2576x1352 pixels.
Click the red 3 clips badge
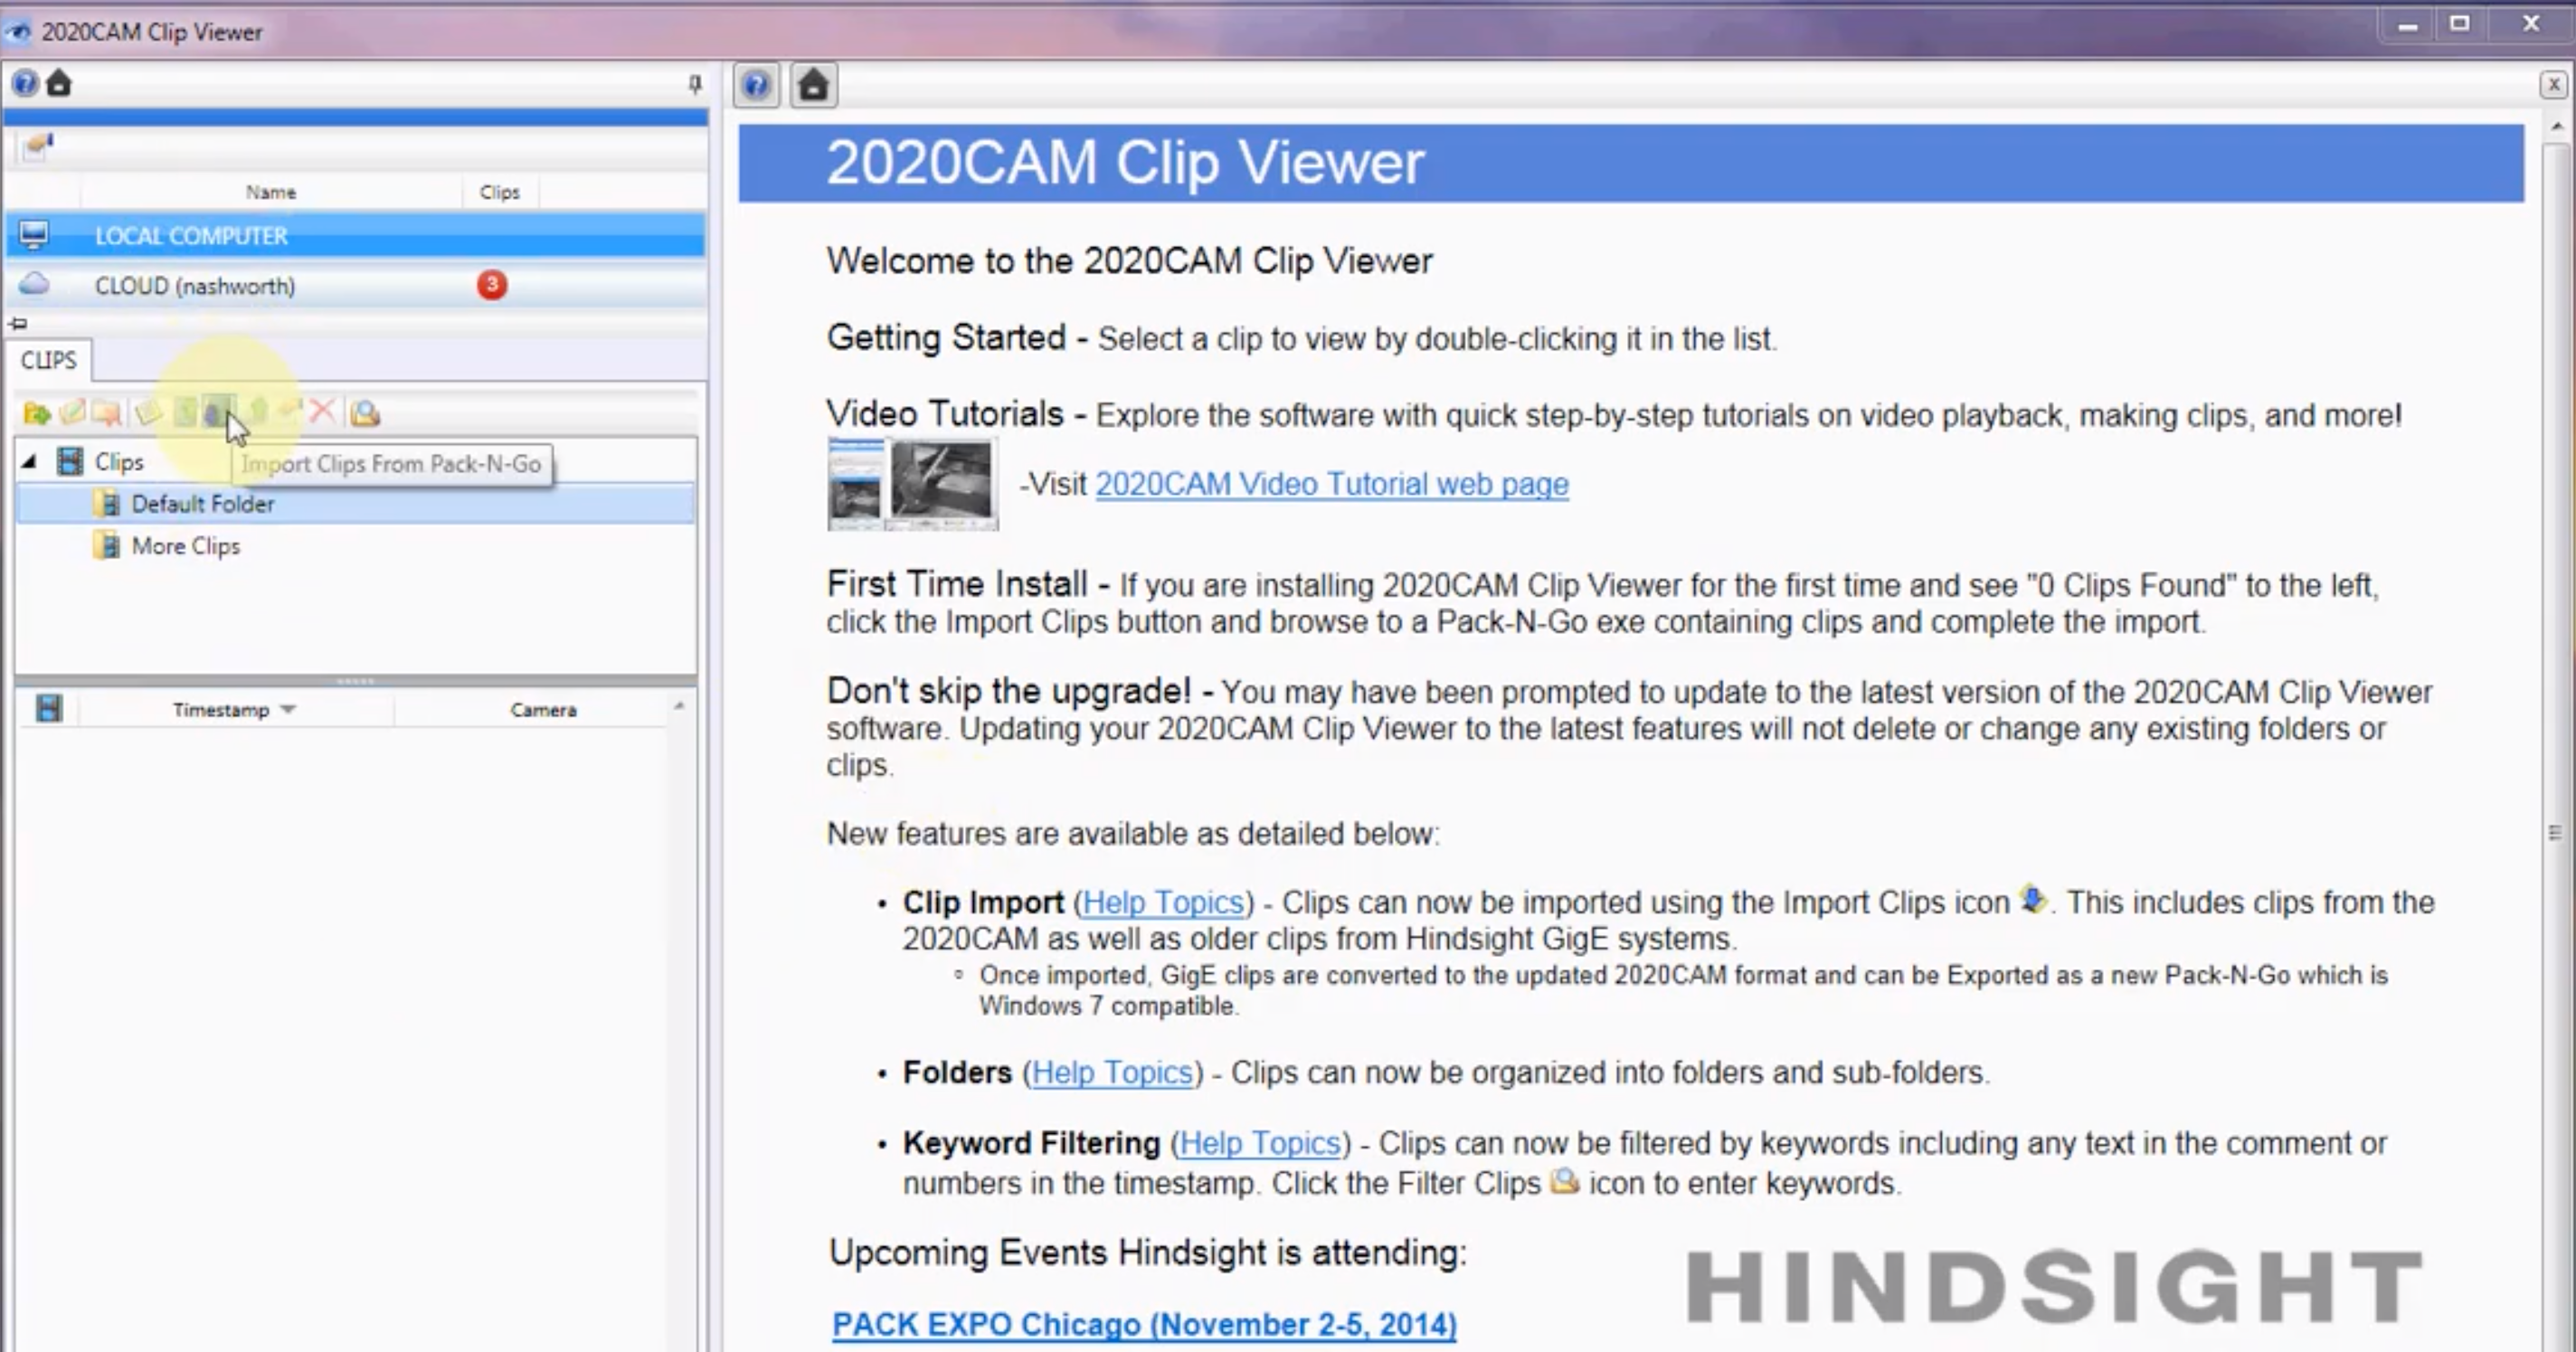point(491,285)
